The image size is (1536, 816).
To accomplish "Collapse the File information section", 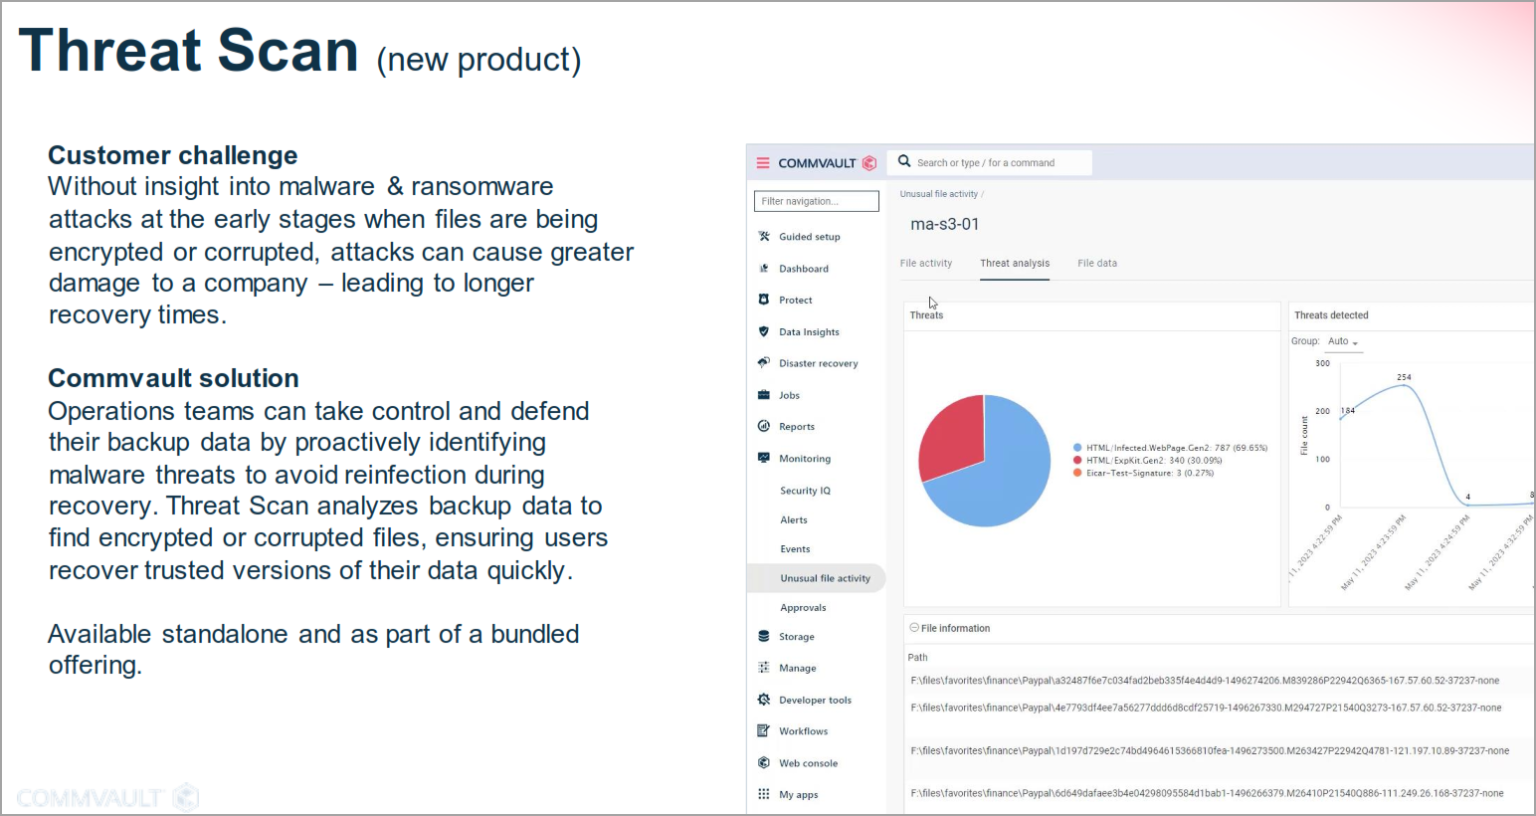I will [913, 628].
